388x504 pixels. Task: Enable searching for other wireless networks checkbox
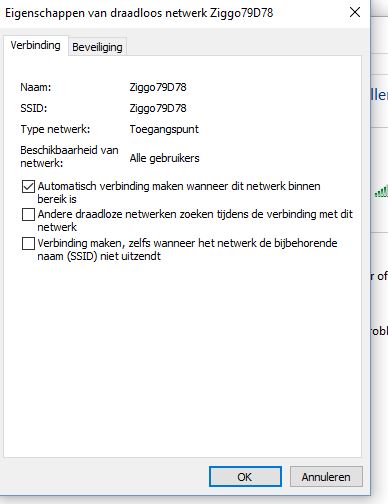28,214
